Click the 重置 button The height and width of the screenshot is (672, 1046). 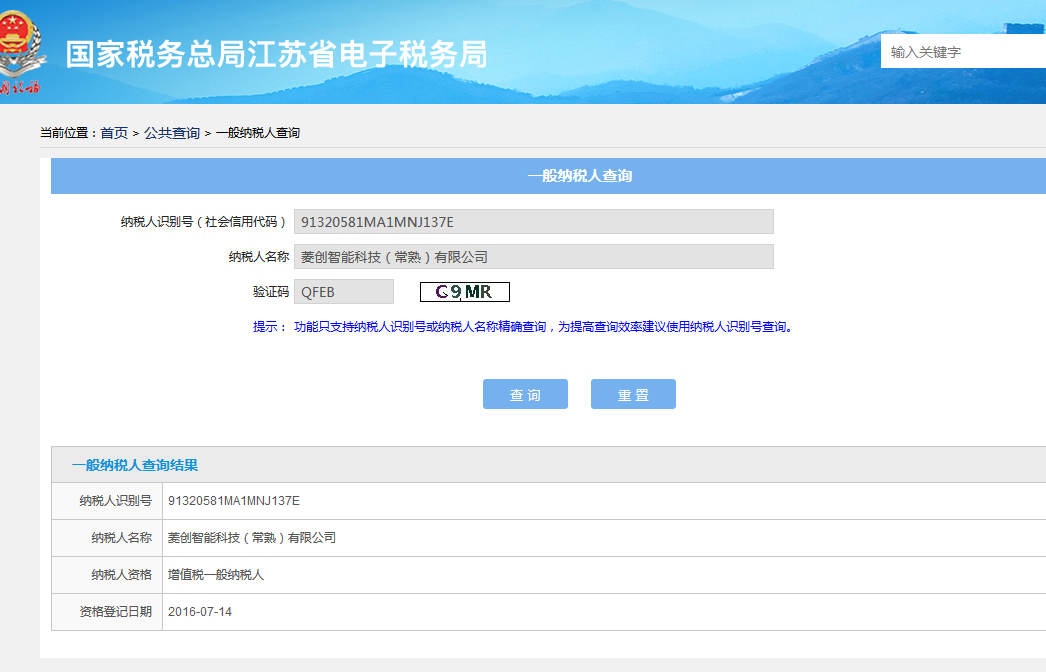(x=633, y=394)
